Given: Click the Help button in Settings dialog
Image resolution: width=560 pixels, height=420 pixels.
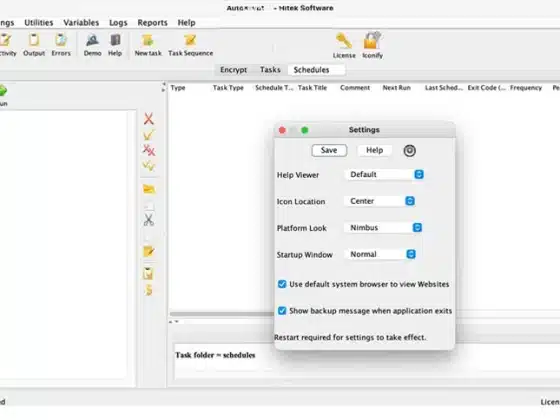Looking at the screenshot, I should pyautogui.click(x=374, y=150).
